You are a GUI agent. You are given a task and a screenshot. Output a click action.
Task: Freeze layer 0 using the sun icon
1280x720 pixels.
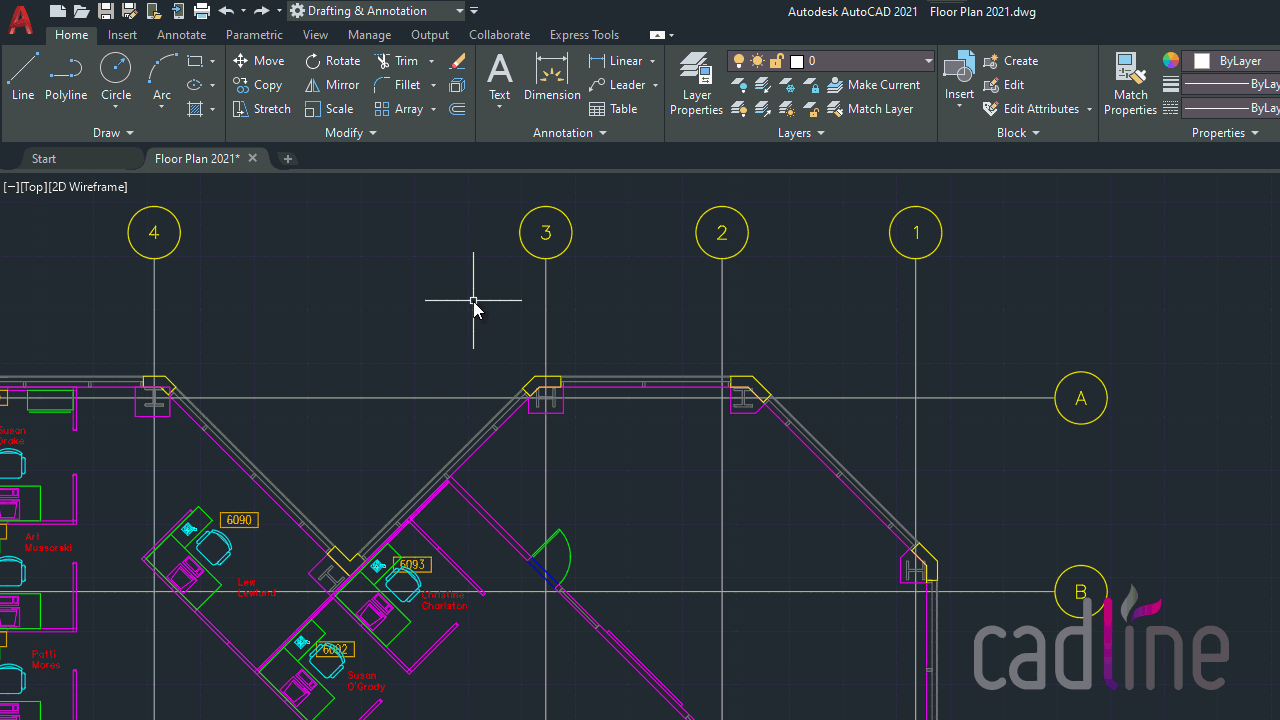757,60
